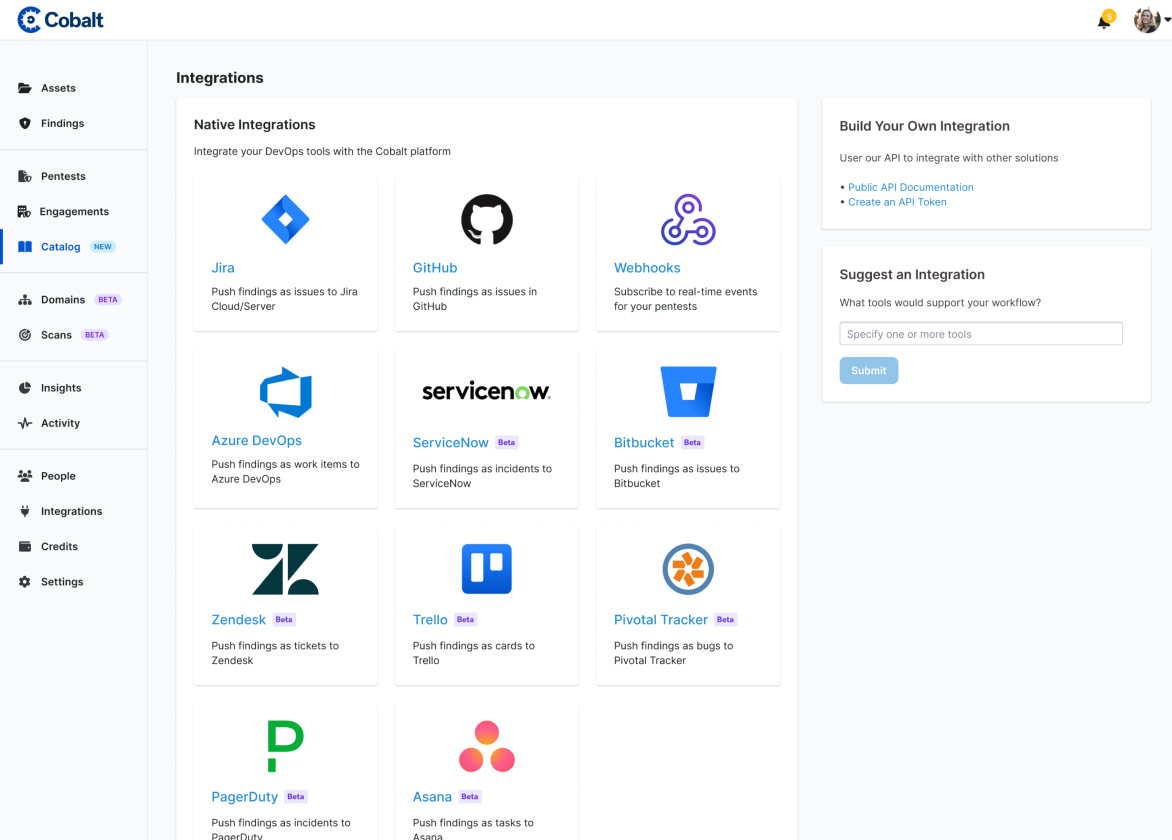Open the ServiceNow integration link
This screenshot has width=1172, height=840.
pyautogui.click(x=451, y=442)
